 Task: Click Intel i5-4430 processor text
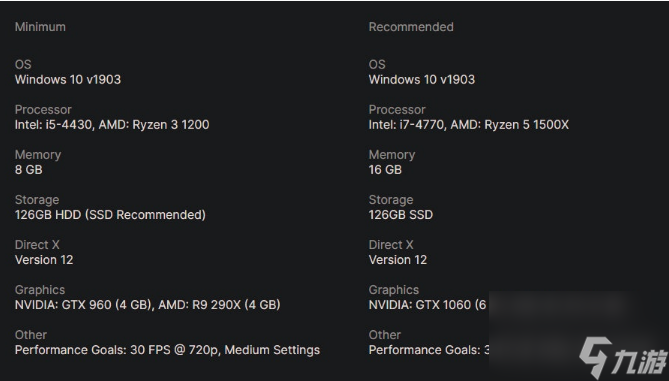pos(112,125)
